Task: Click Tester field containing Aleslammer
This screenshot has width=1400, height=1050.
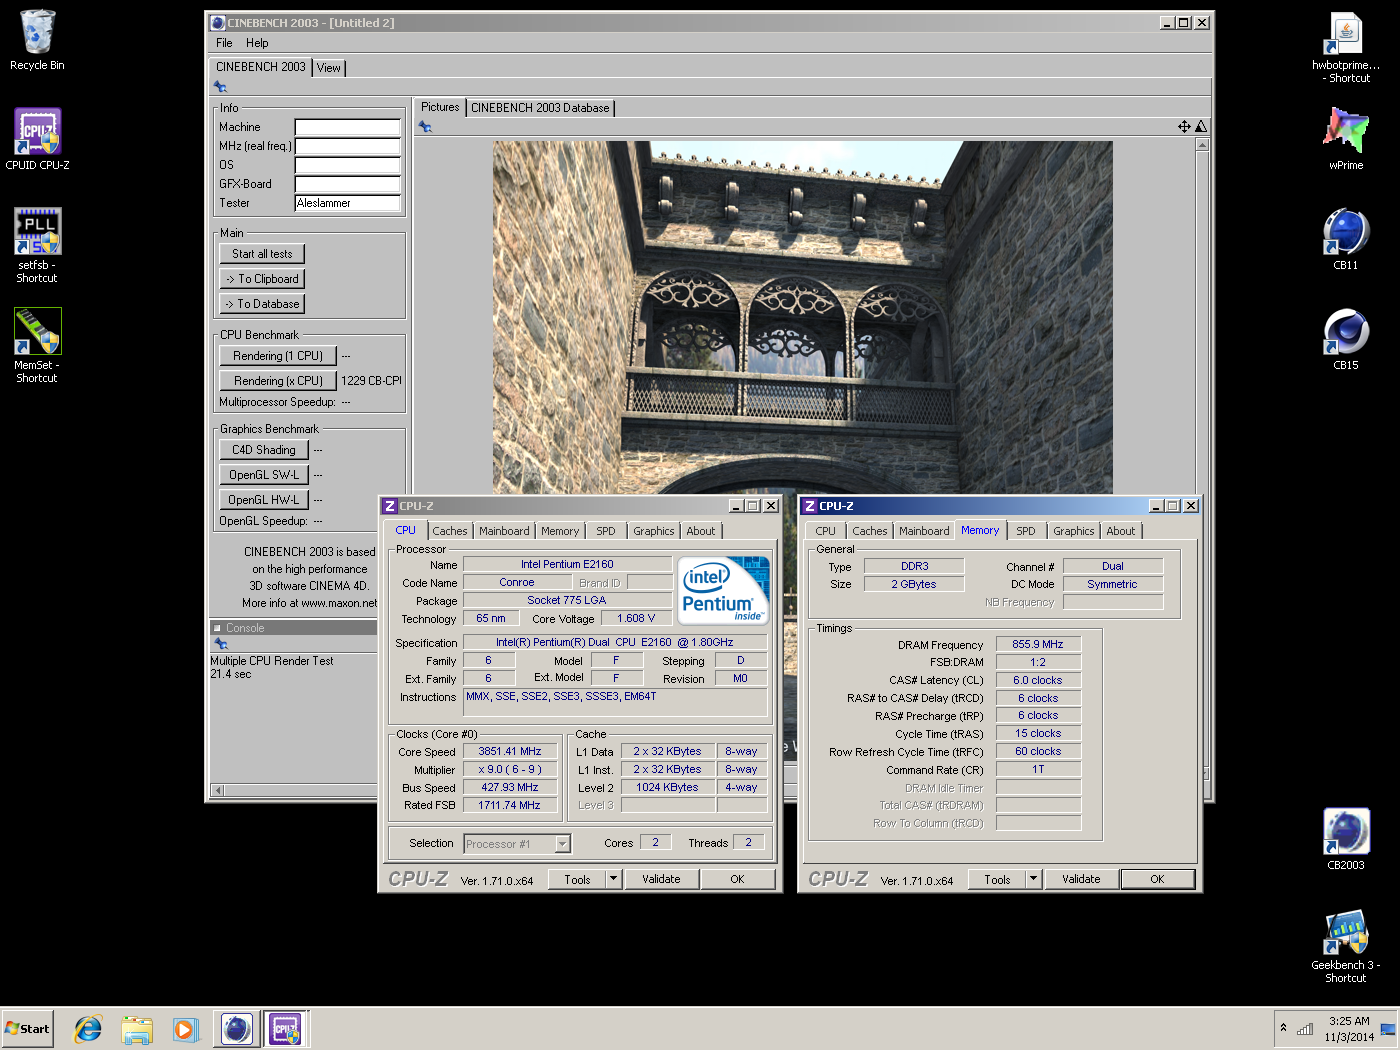Action: tap(347, 203)
